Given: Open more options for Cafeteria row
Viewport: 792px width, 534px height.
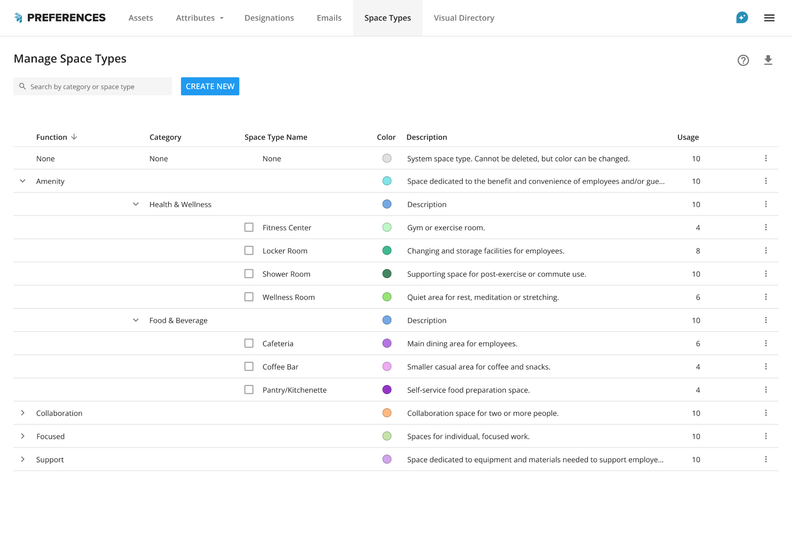Looking at the screenshot, I should pyautogui.click(x=766, y=344).
